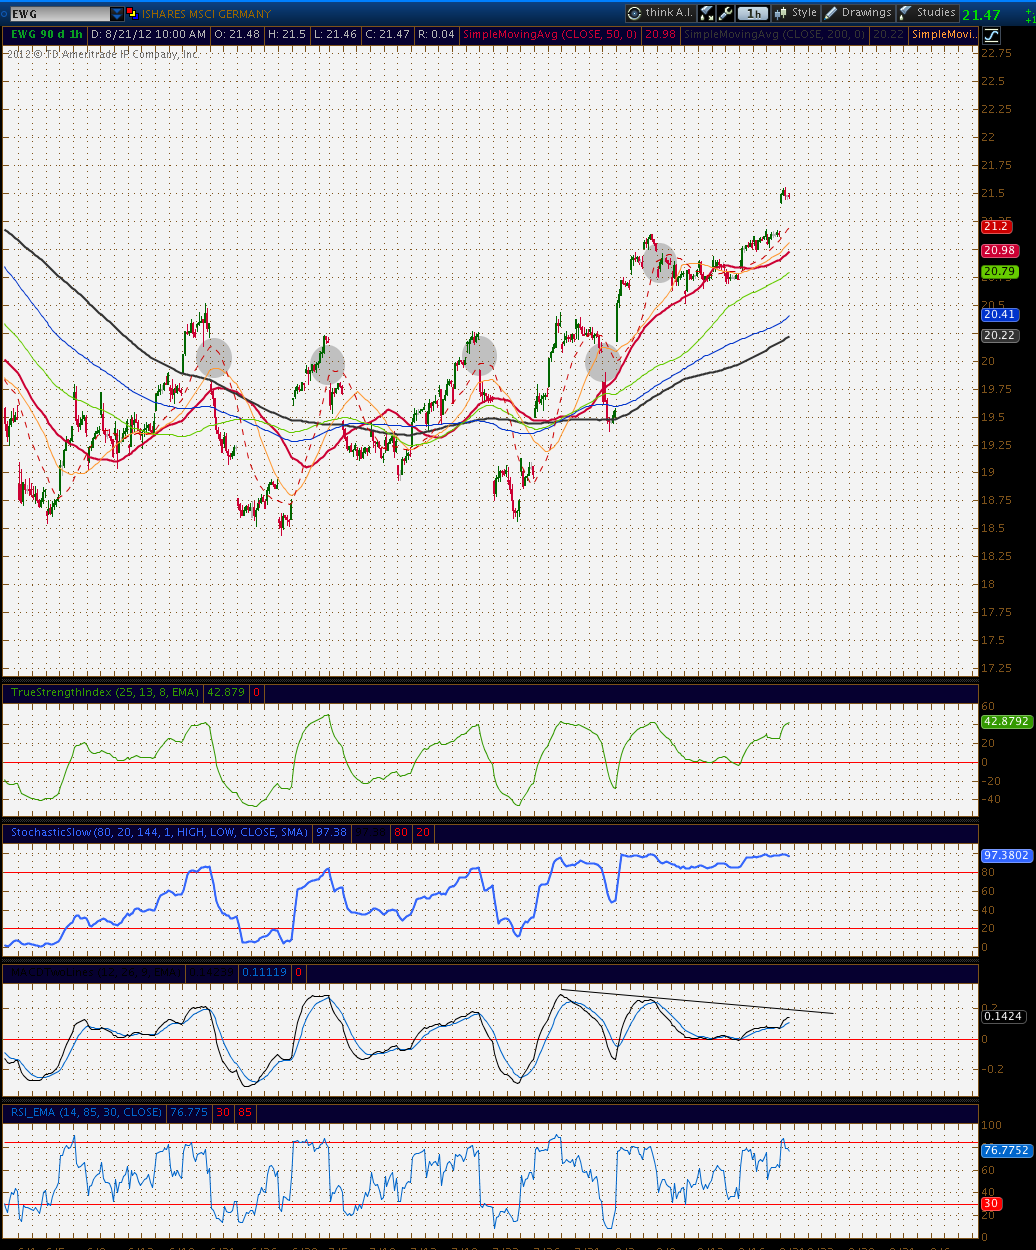Click the 0.1424 value bubble
The width and height of the screenshot is (1036, 1250).
1002,1016
